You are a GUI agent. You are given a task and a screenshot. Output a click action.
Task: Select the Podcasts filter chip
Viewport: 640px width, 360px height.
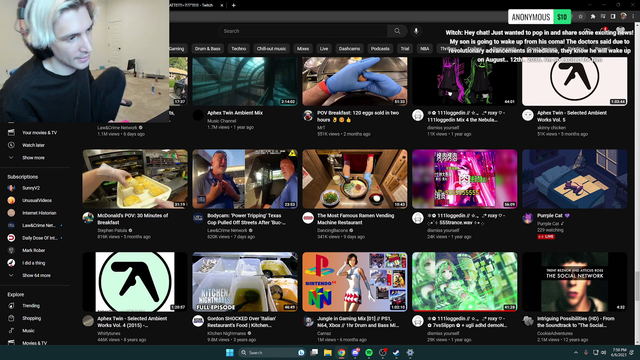coord(380,49)
